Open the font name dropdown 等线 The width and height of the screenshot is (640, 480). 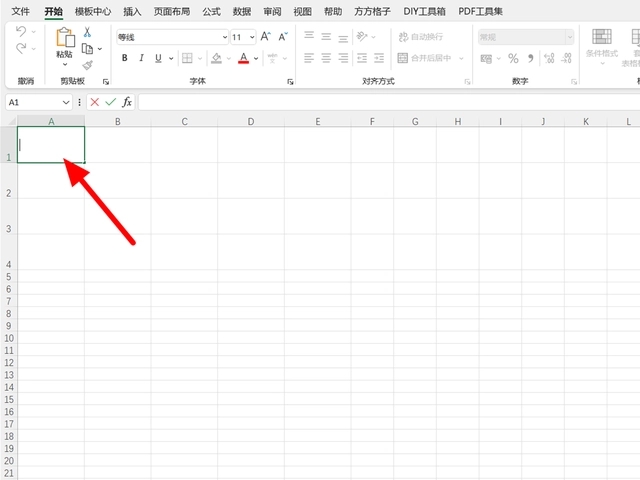[x=224, y=37]
